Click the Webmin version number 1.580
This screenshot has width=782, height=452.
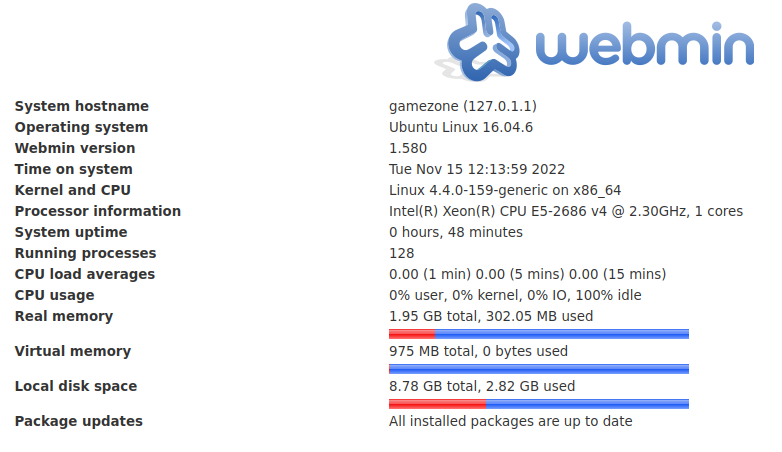click(x=407, y=148)
